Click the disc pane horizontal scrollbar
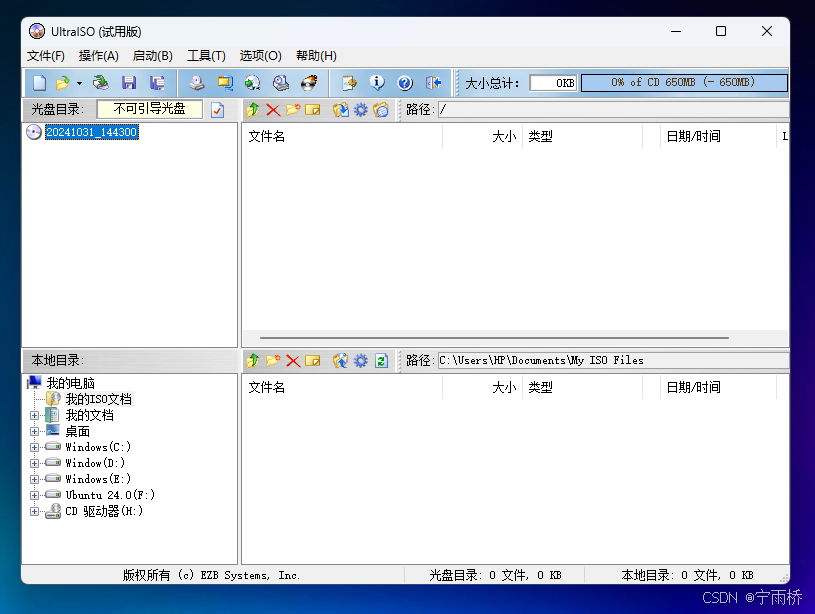Viewport: 815px width, 614px height. coord(494,338)
